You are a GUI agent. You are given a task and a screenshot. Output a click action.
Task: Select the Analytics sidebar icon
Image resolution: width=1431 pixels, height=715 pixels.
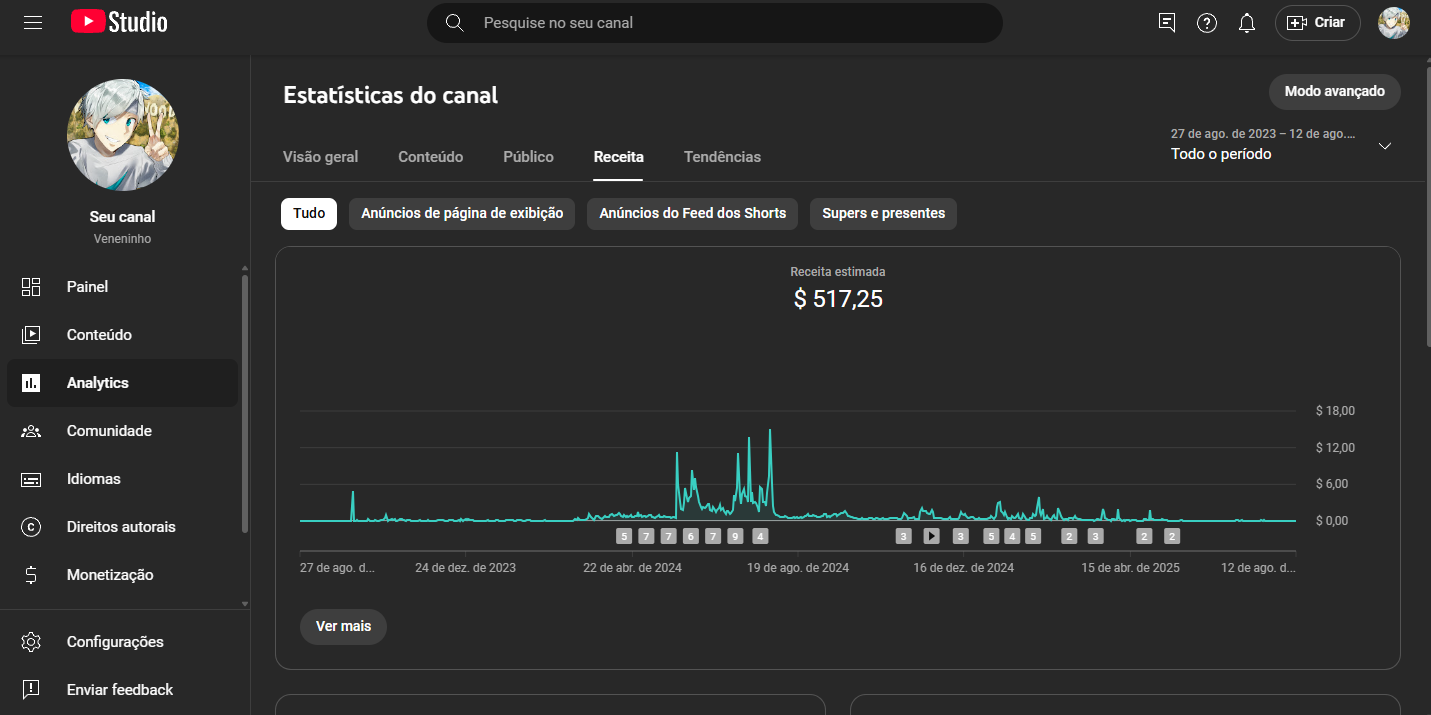click(x=31, y=383)
